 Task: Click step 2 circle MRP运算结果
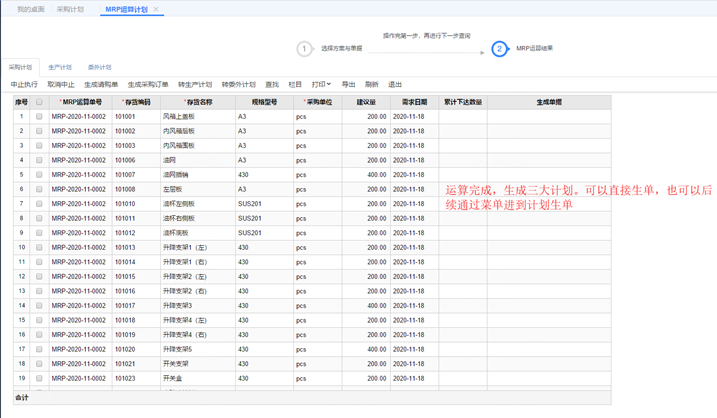coord(499,49)
